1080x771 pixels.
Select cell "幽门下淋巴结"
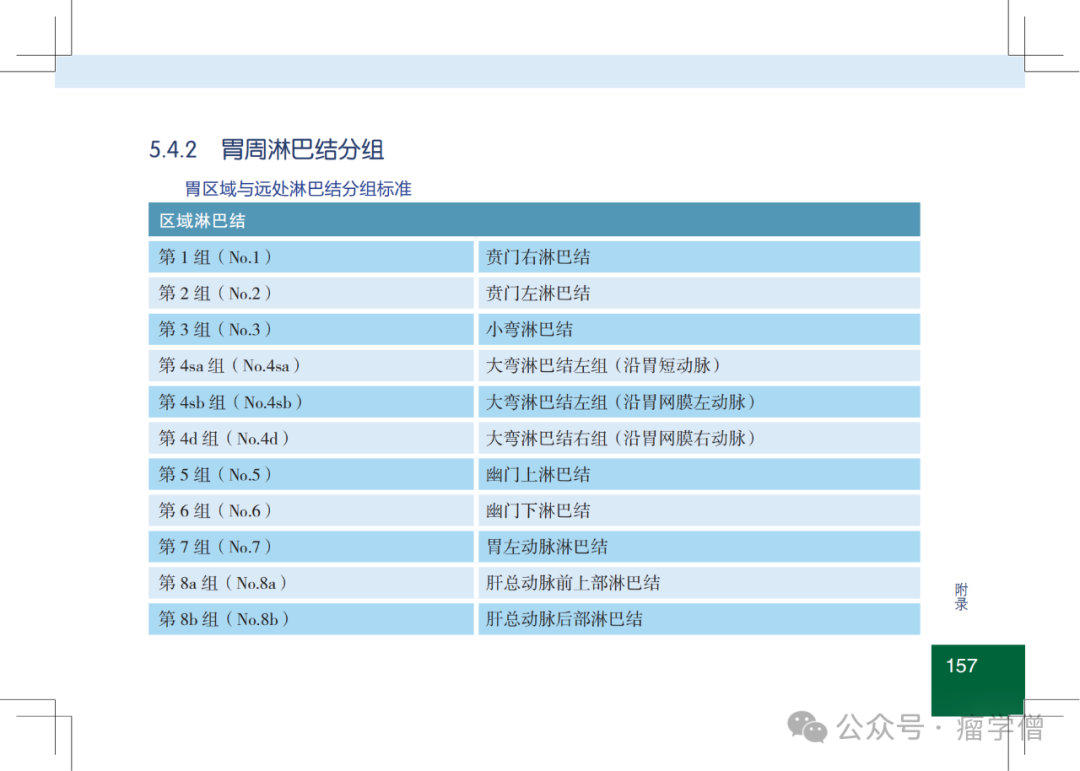tap(699, 511)
